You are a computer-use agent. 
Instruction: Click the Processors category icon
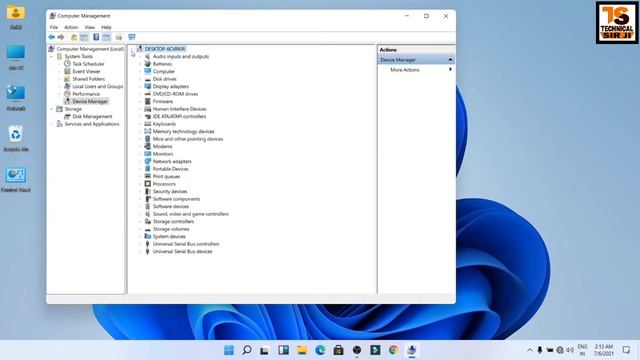pos(148,184)
